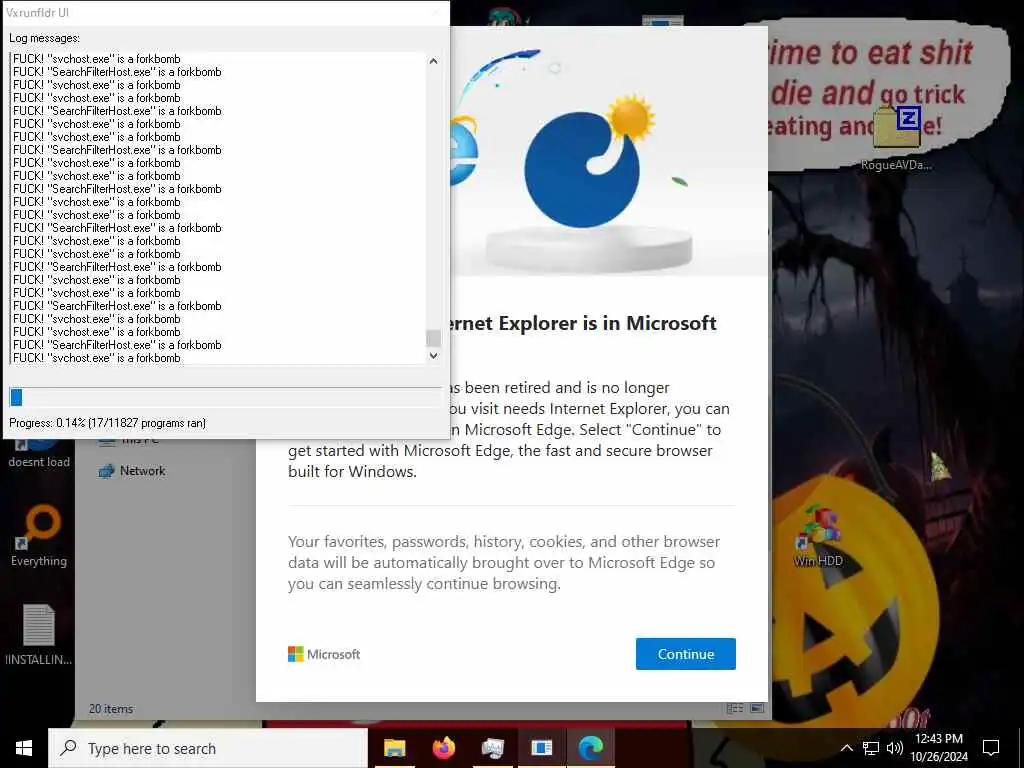Click the Vxrunfldr taskbar window icon
This screenshot has height=768, width=1024.
point(541,748)
